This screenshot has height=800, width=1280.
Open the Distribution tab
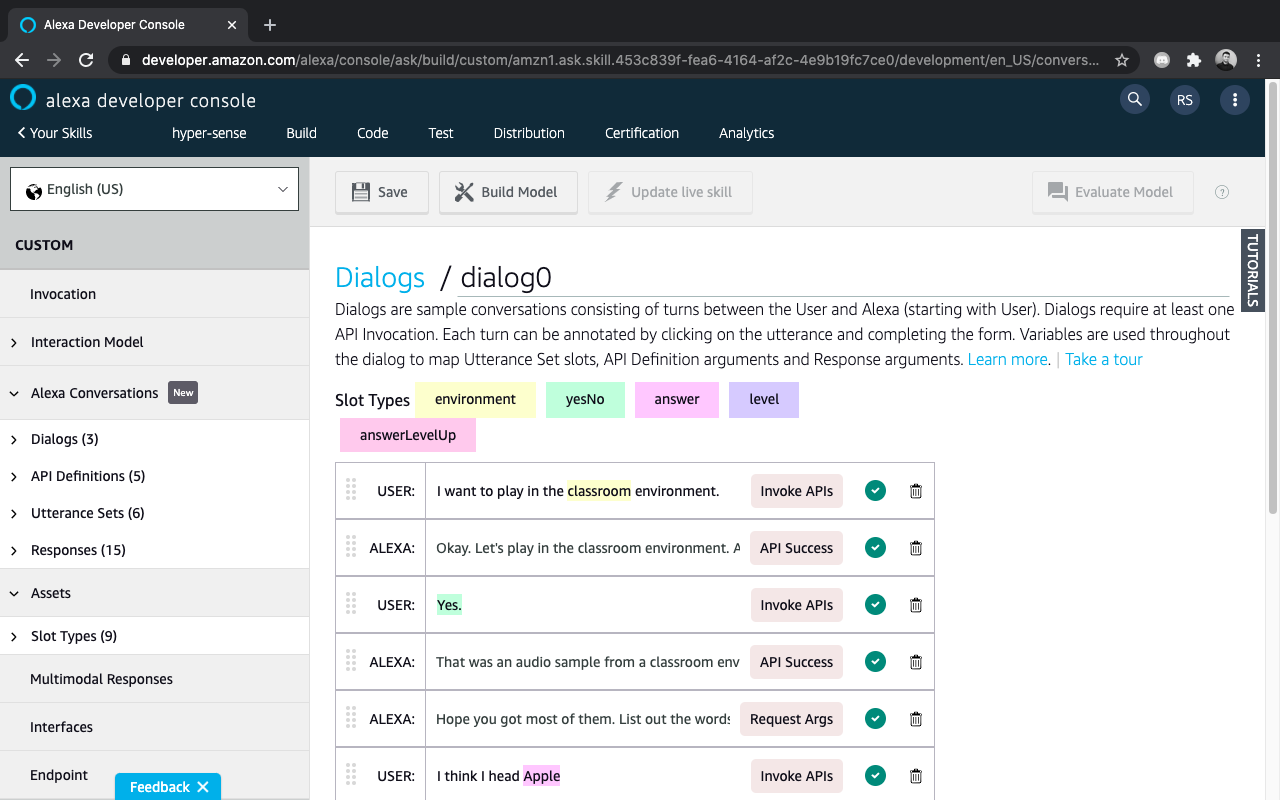coord(529,133)
